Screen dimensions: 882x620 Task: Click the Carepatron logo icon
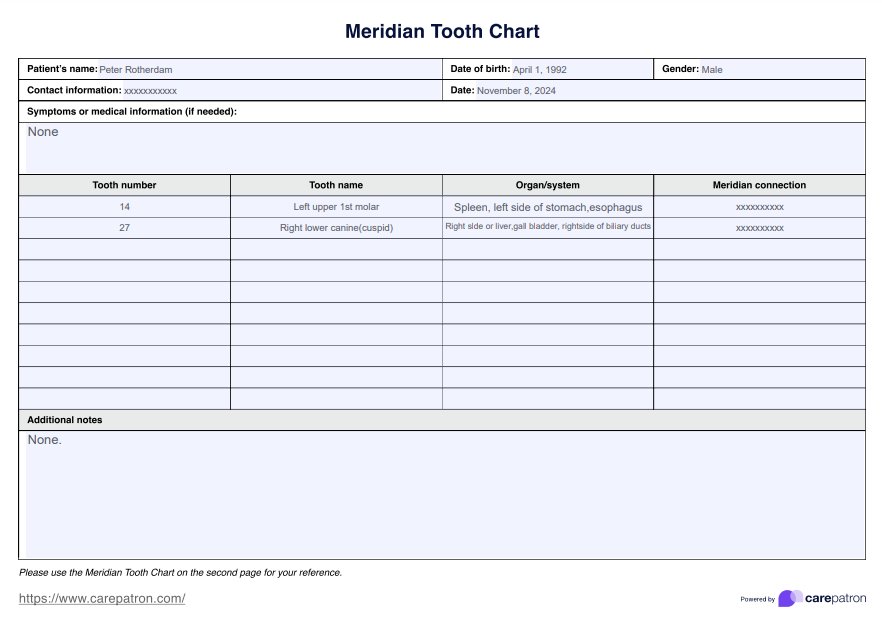(790, 598)
